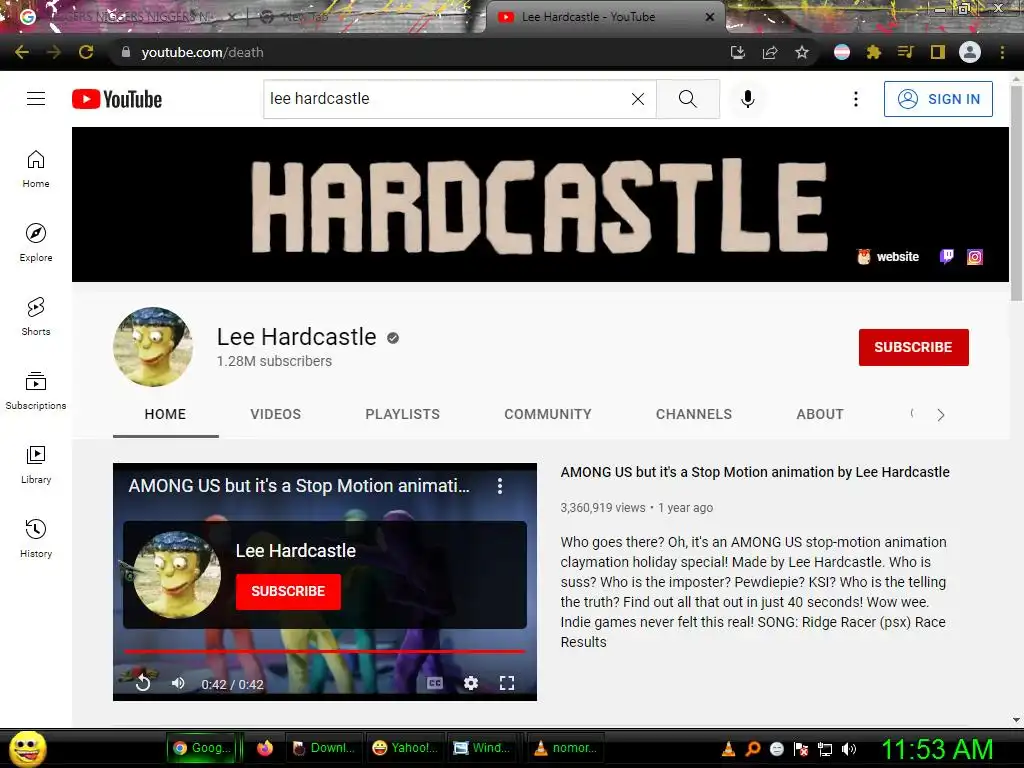Toggle closed captions in the player

pyautogui.click(x=435, y=683)
